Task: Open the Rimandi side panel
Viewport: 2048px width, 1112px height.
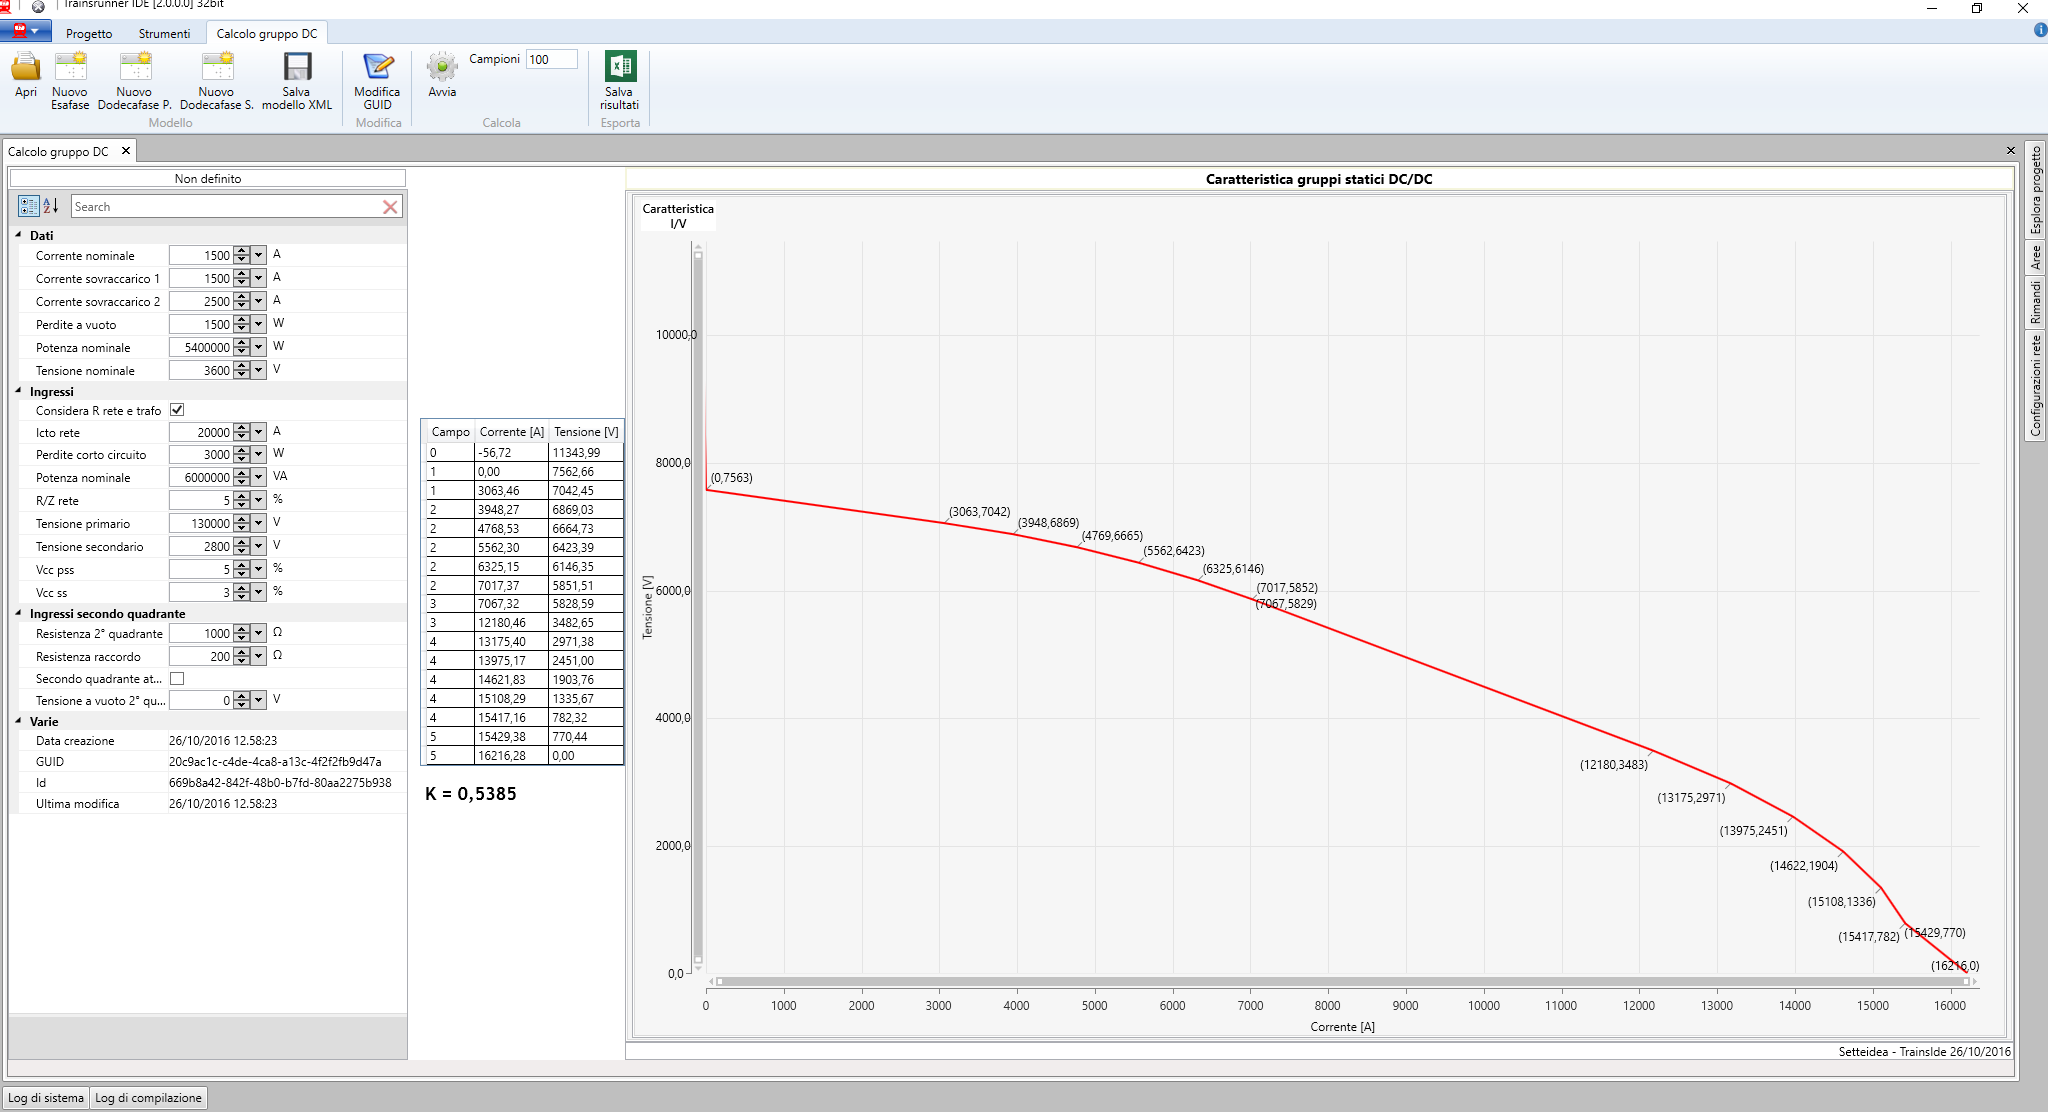Action: click(x=2035, y=302)
